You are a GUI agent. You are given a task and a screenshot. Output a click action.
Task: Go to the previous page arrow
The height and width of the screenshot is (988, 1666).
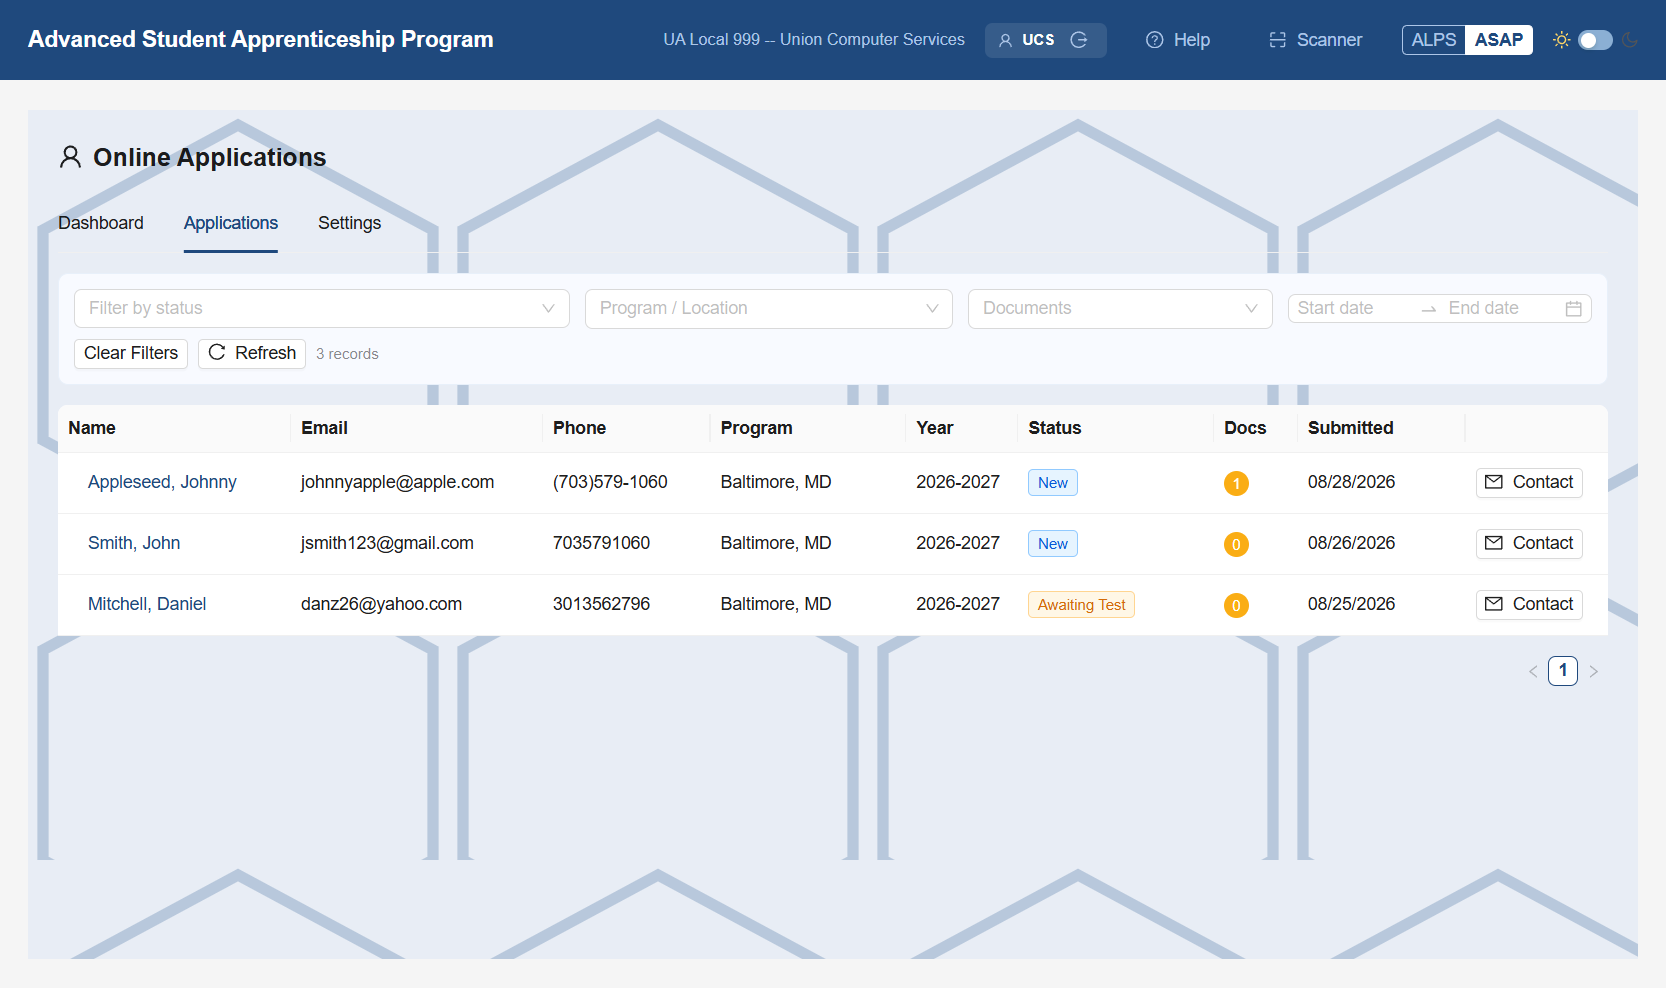[1533, 671]
